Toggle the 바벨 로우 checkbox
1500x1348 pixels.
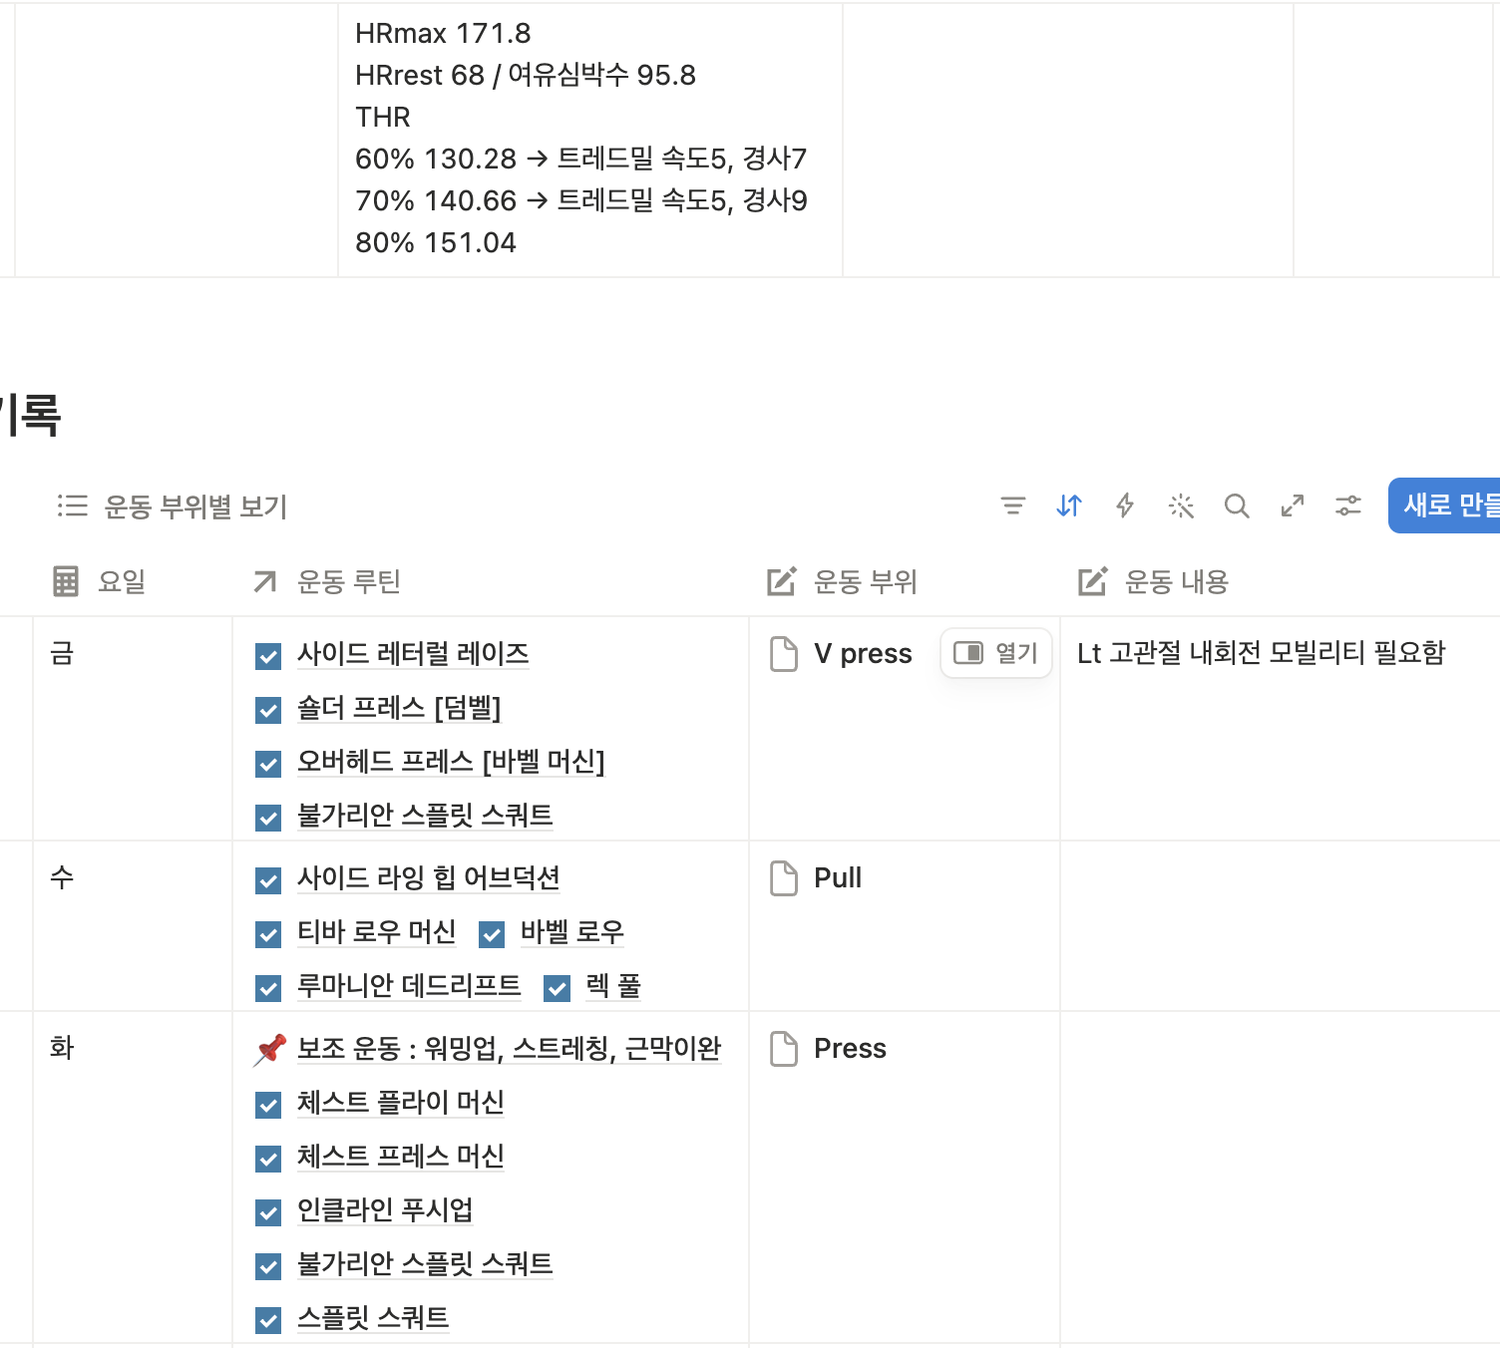(x=491, y=934)
